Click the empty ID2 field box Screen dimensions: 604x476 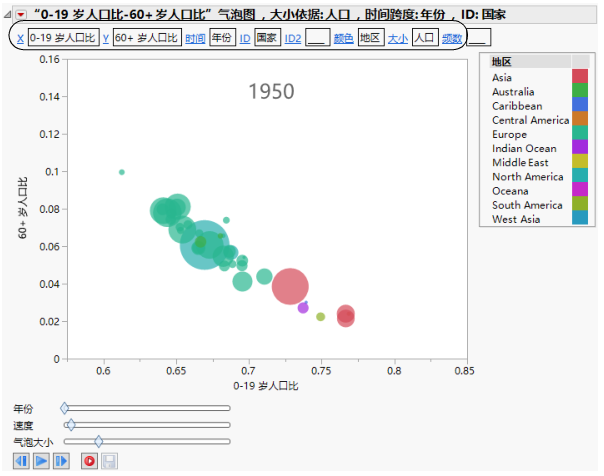(x=317, y=37)
